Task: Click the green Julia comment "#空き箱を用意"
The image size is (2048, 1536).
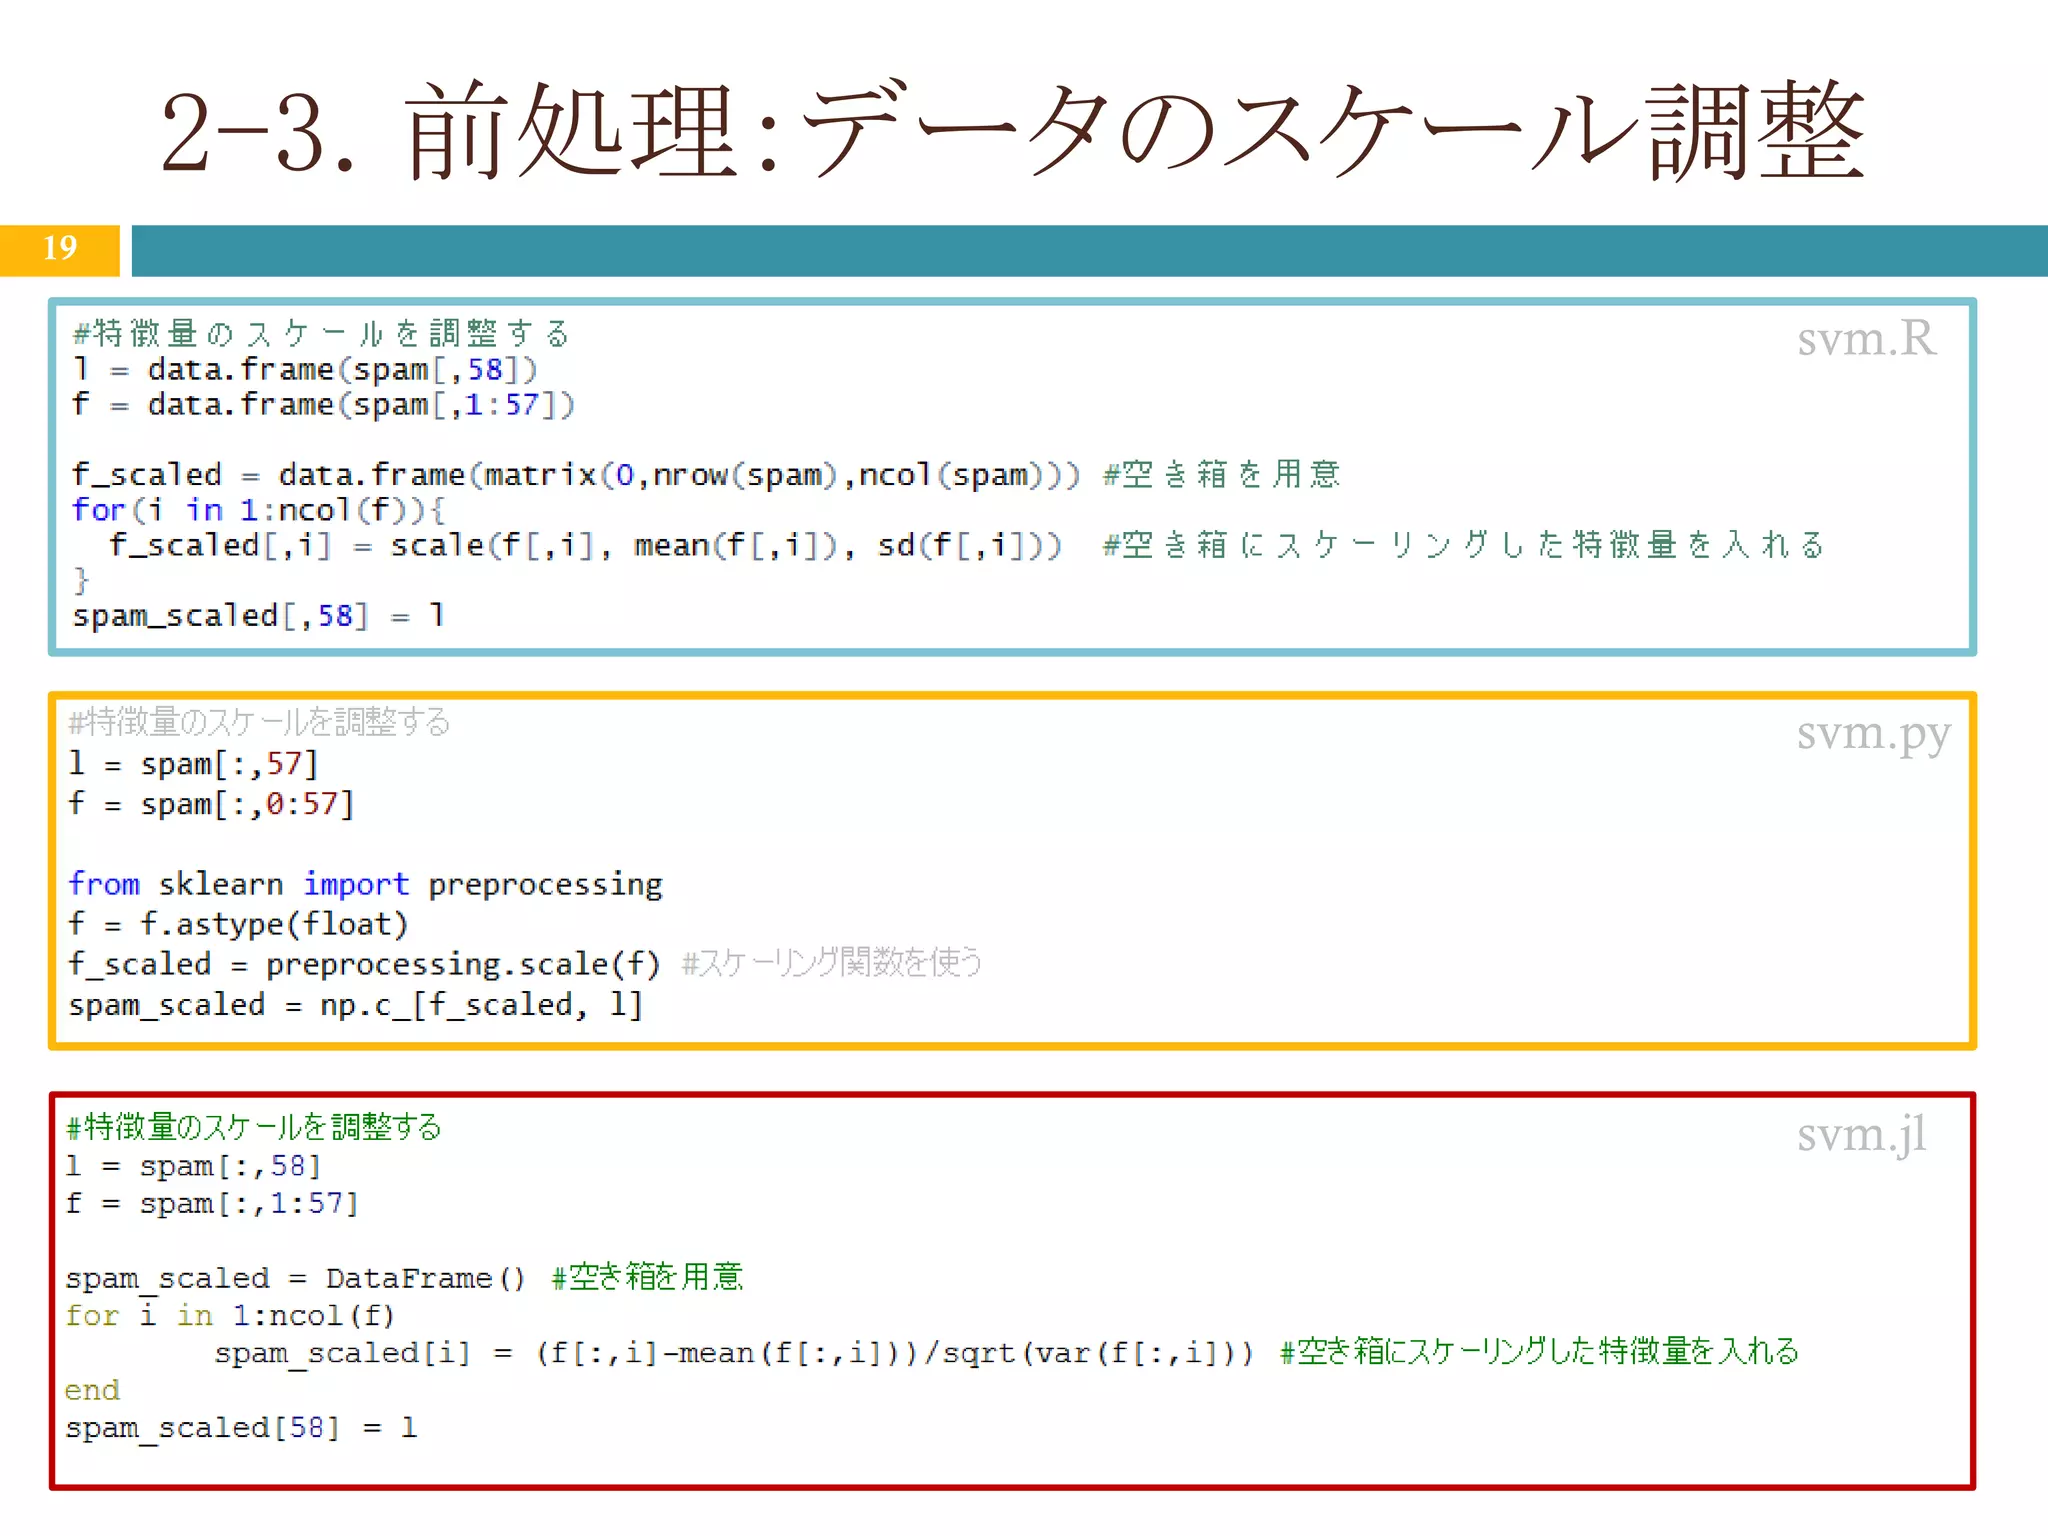Action: pos(647,1277)
